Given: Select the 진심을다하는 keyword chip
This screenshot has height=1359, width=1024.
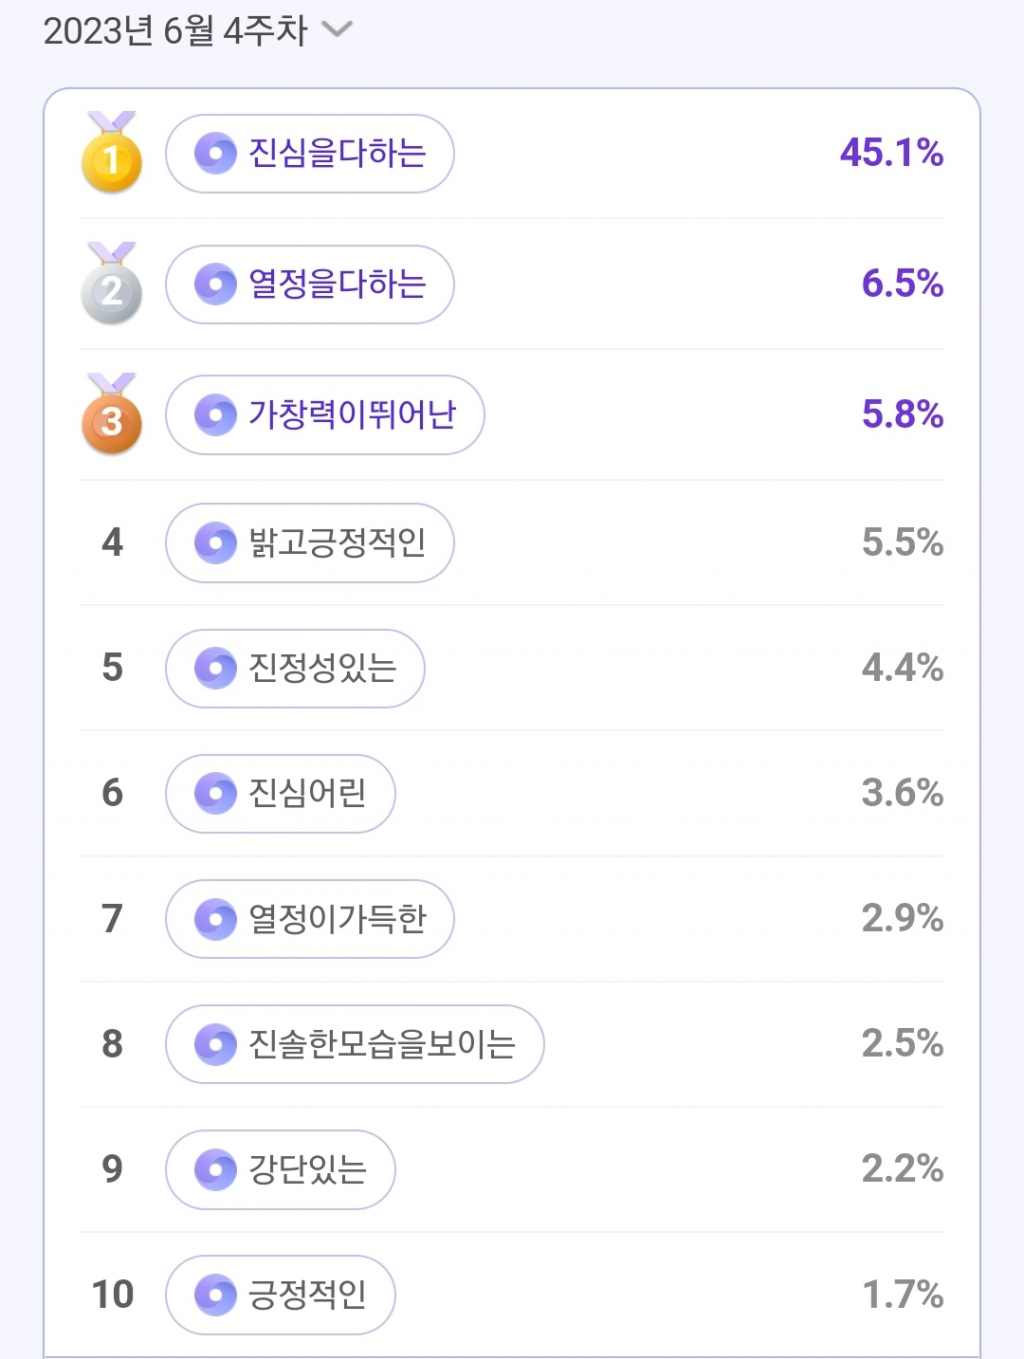Looking at the screenshot, I should tap(310, 153).
